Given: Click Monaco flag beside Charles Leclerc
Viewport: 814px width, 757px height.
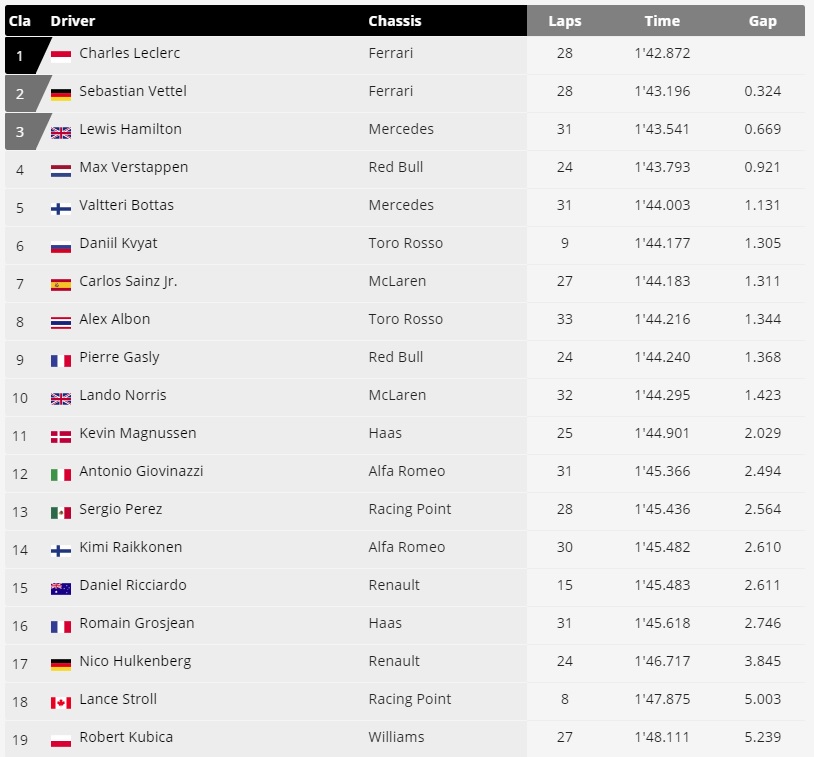Looking at the screenshot, I should [x=61, y=56].
